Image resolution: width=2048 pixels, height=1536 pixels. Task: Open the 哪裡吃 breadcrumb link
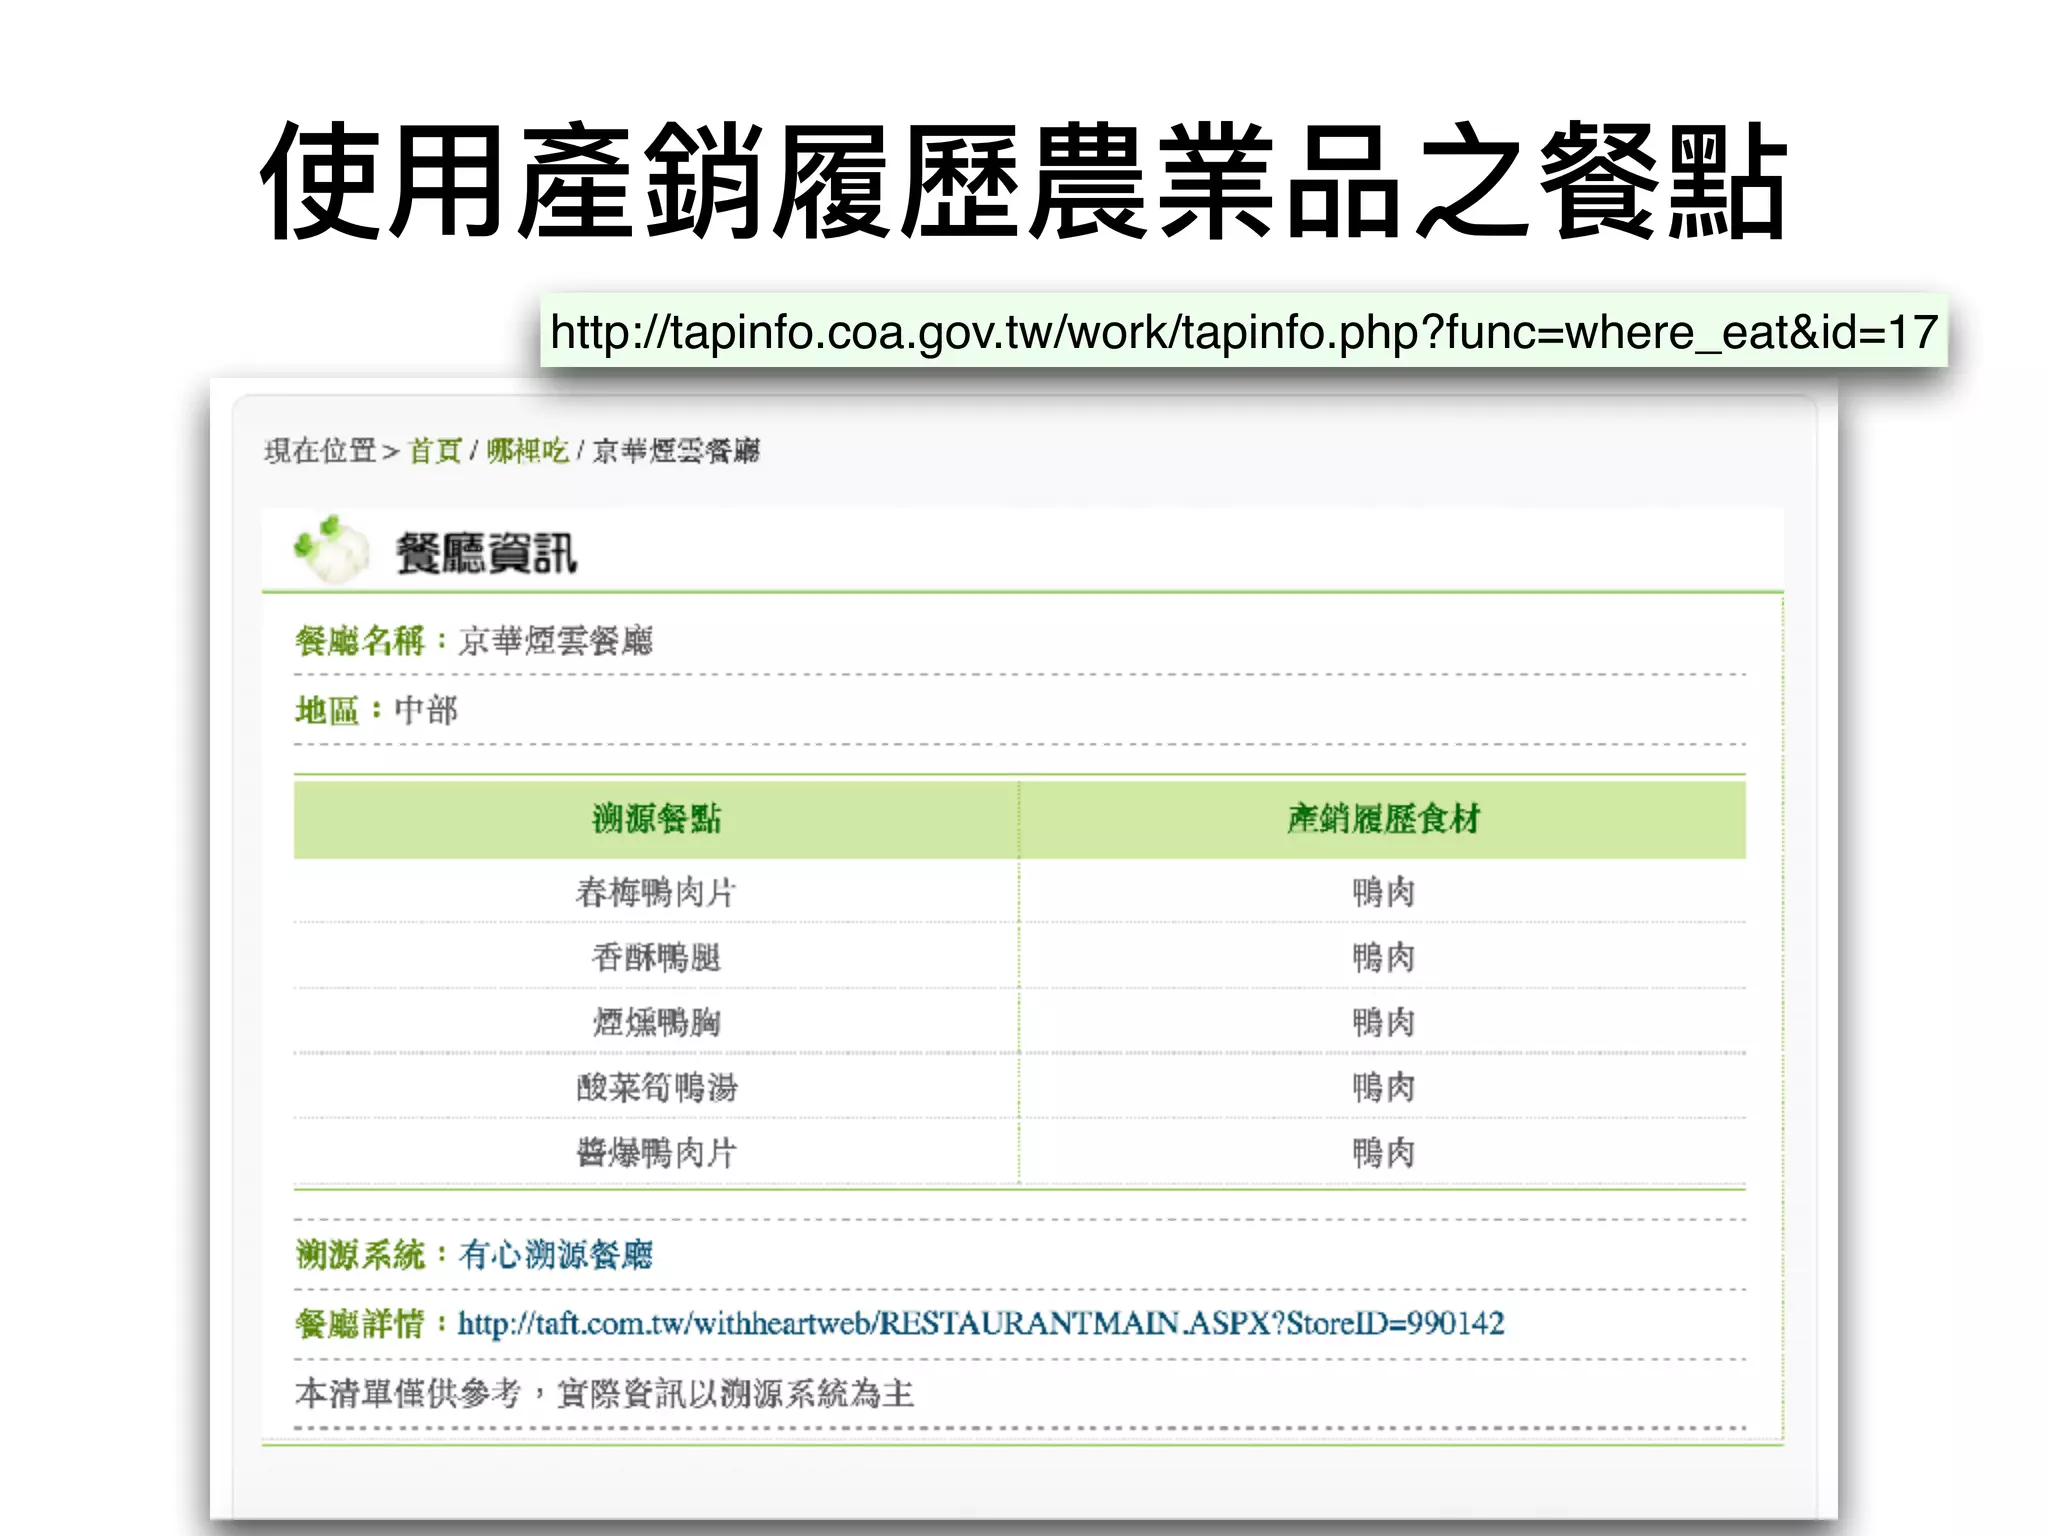click(x=528, y=451)
